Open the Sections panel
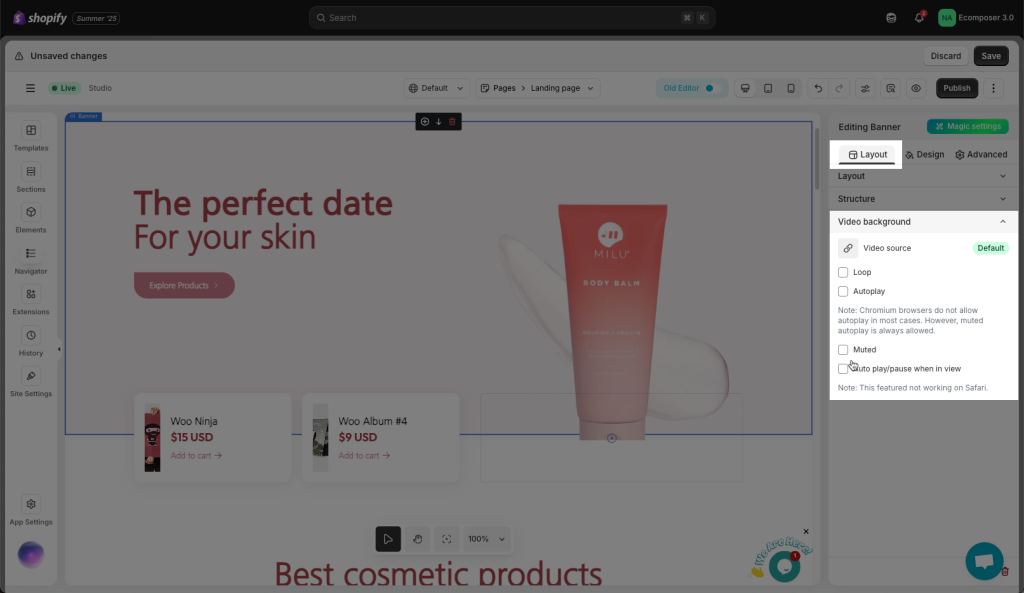 (x=31, y=178)
